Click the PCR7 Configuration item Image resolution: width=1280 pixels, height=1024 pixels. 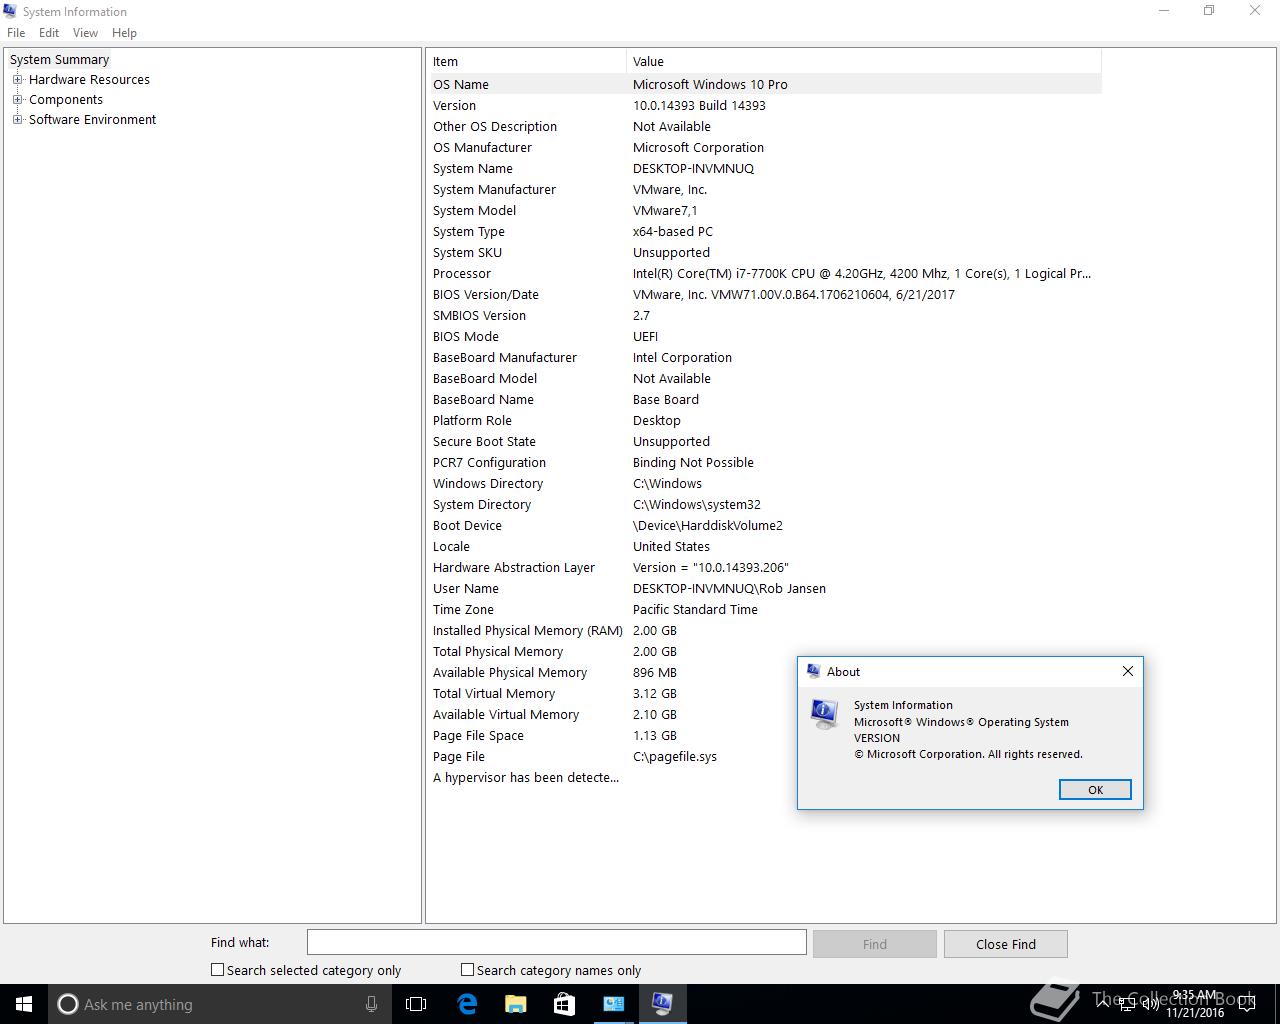click(x=489, y=462)
